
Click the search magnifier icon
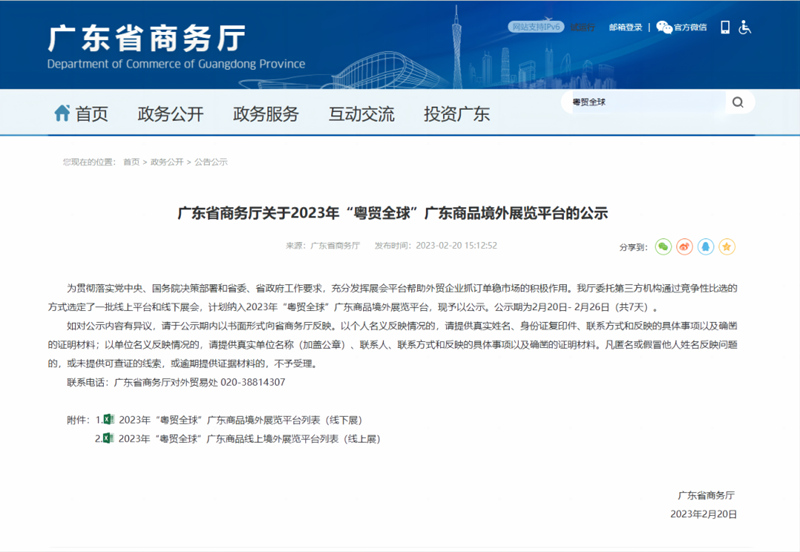(737, 102)
